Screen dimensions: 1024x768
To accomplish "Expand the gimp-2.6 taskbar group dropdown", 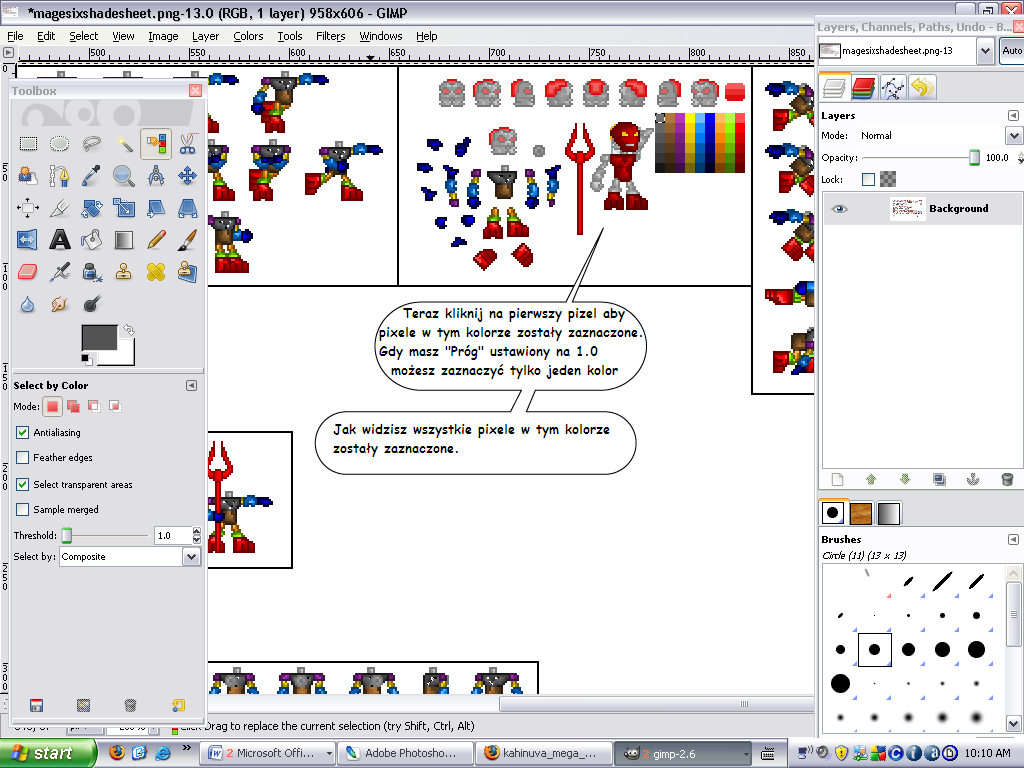I will (746, 754).
